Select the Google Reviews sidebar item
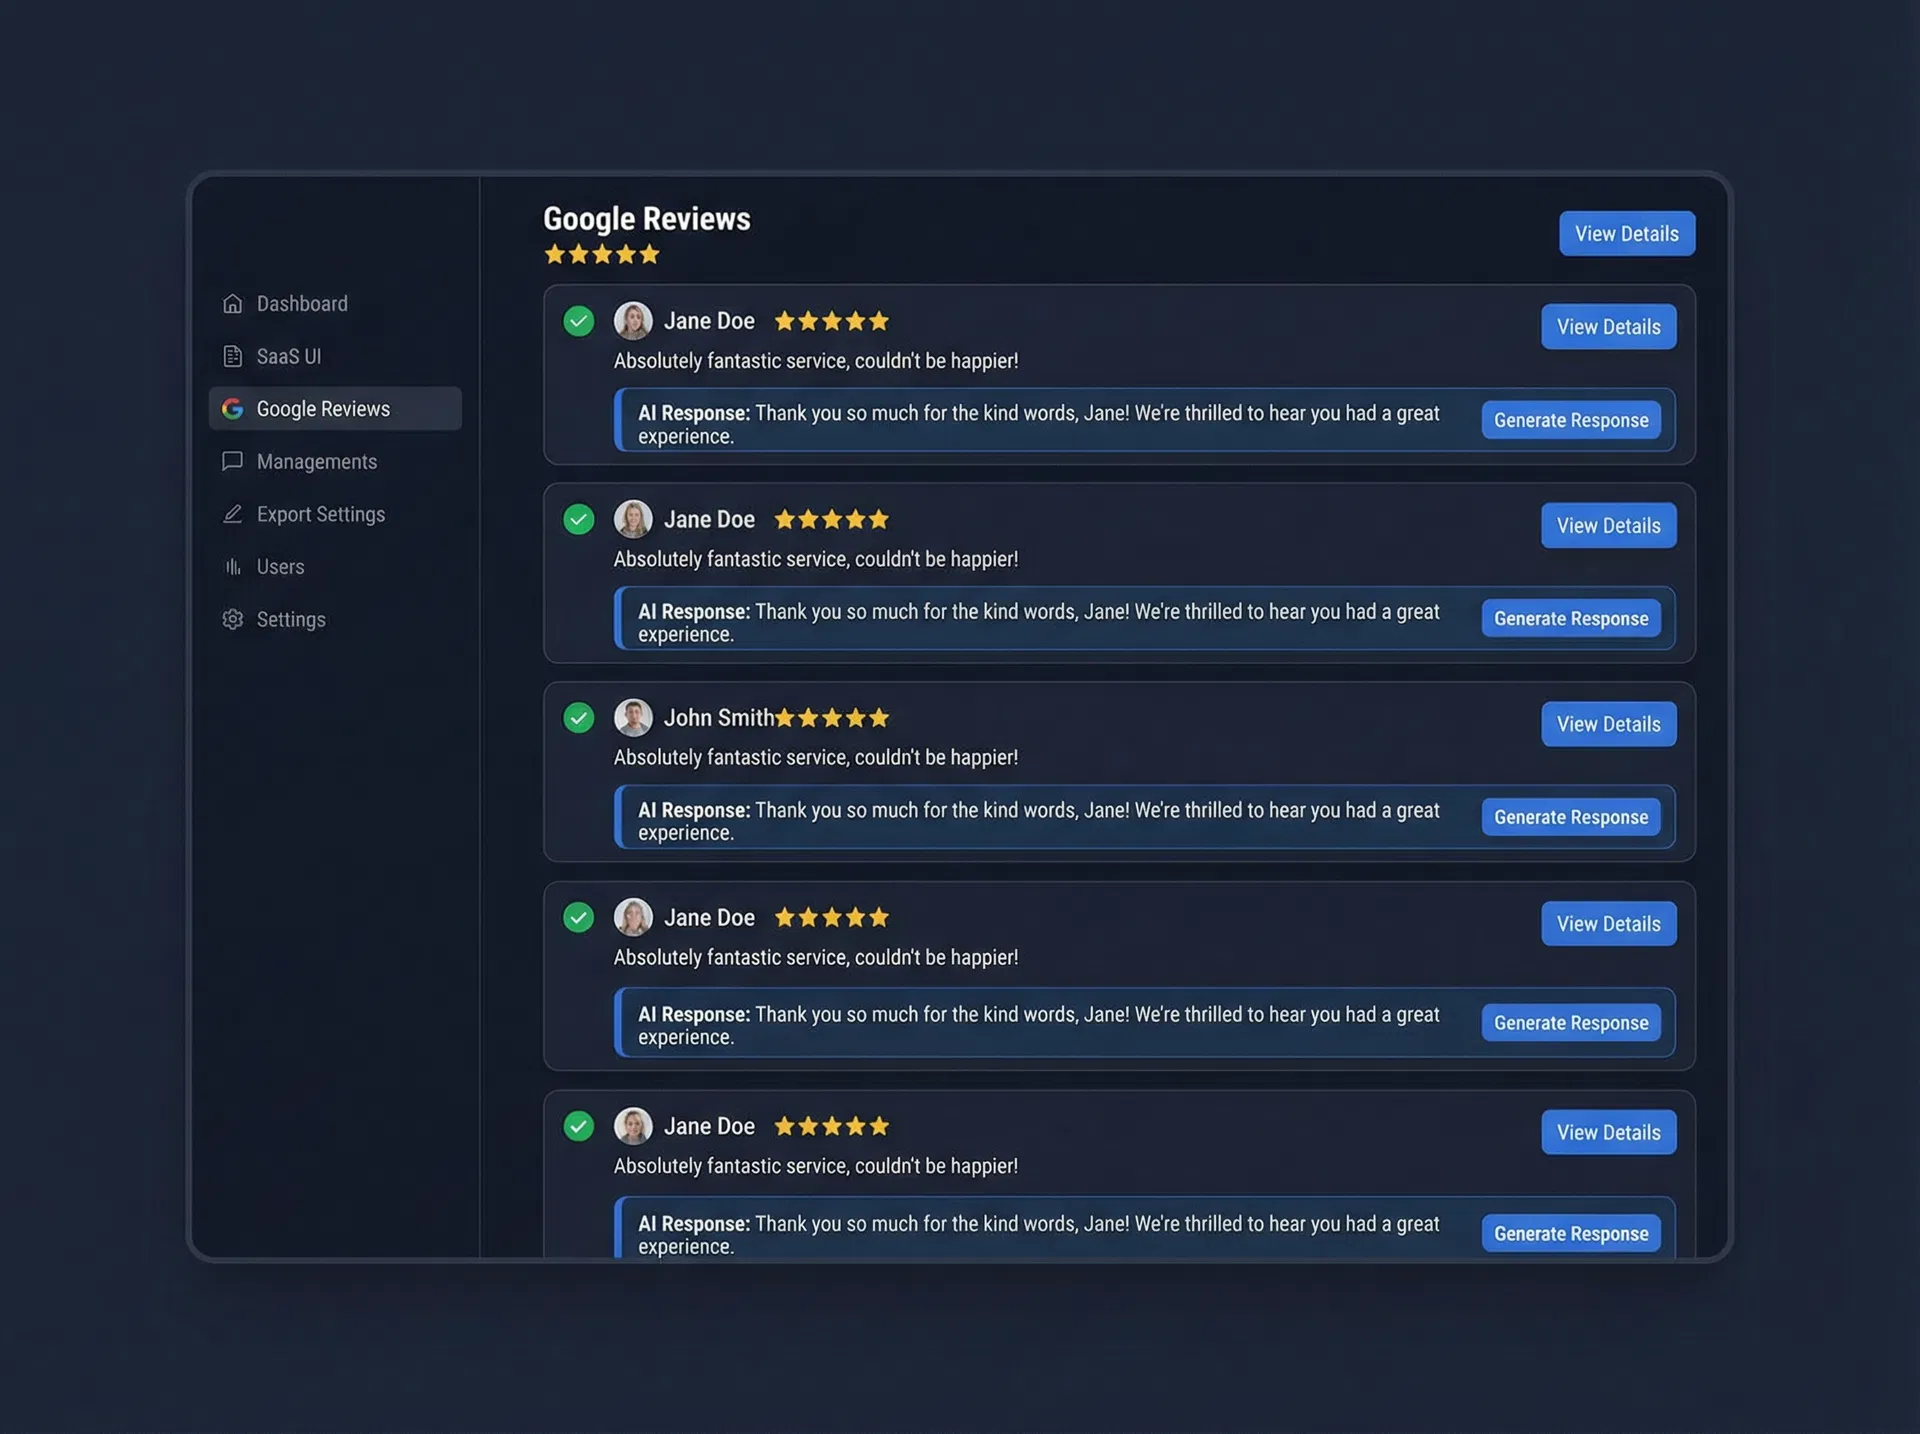1920x1434 pixels. (x=322, y=408)
